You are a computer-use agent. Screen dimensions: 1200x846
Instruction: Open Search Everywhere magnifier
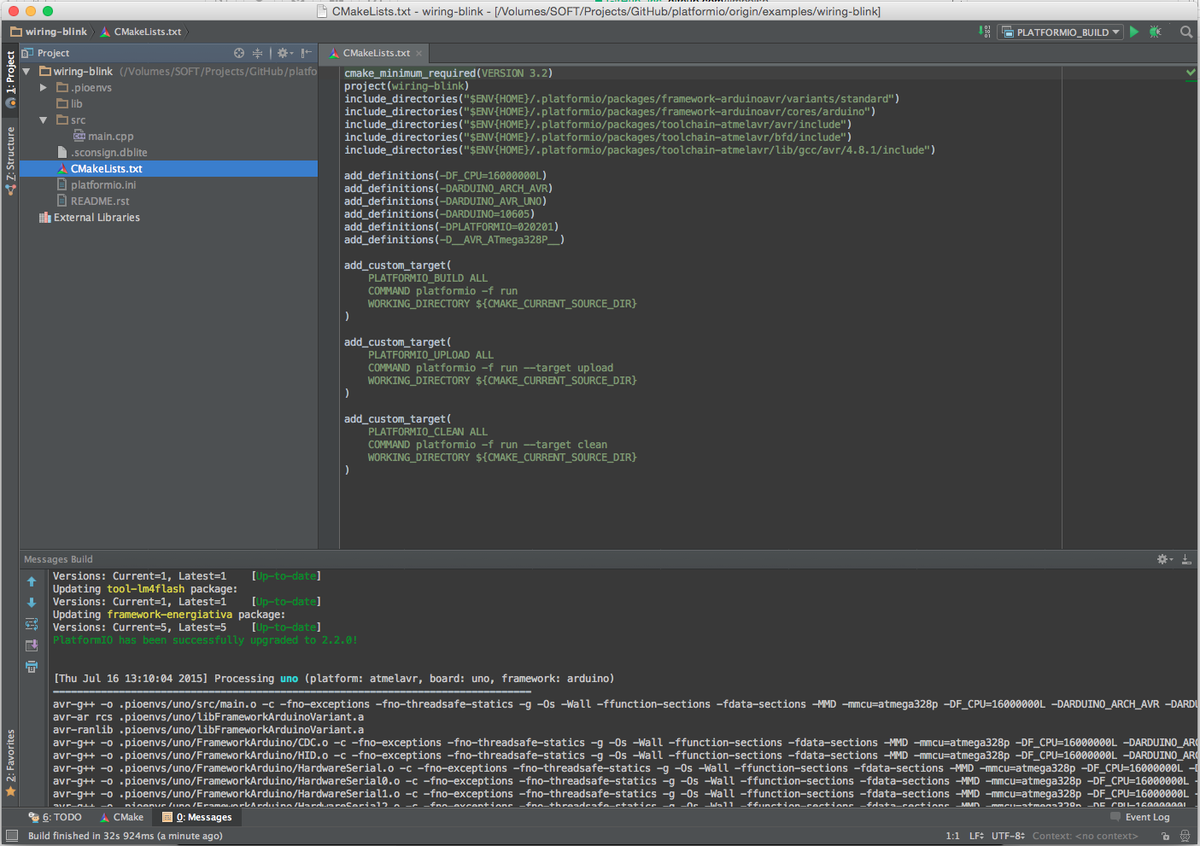(1186, 32)
